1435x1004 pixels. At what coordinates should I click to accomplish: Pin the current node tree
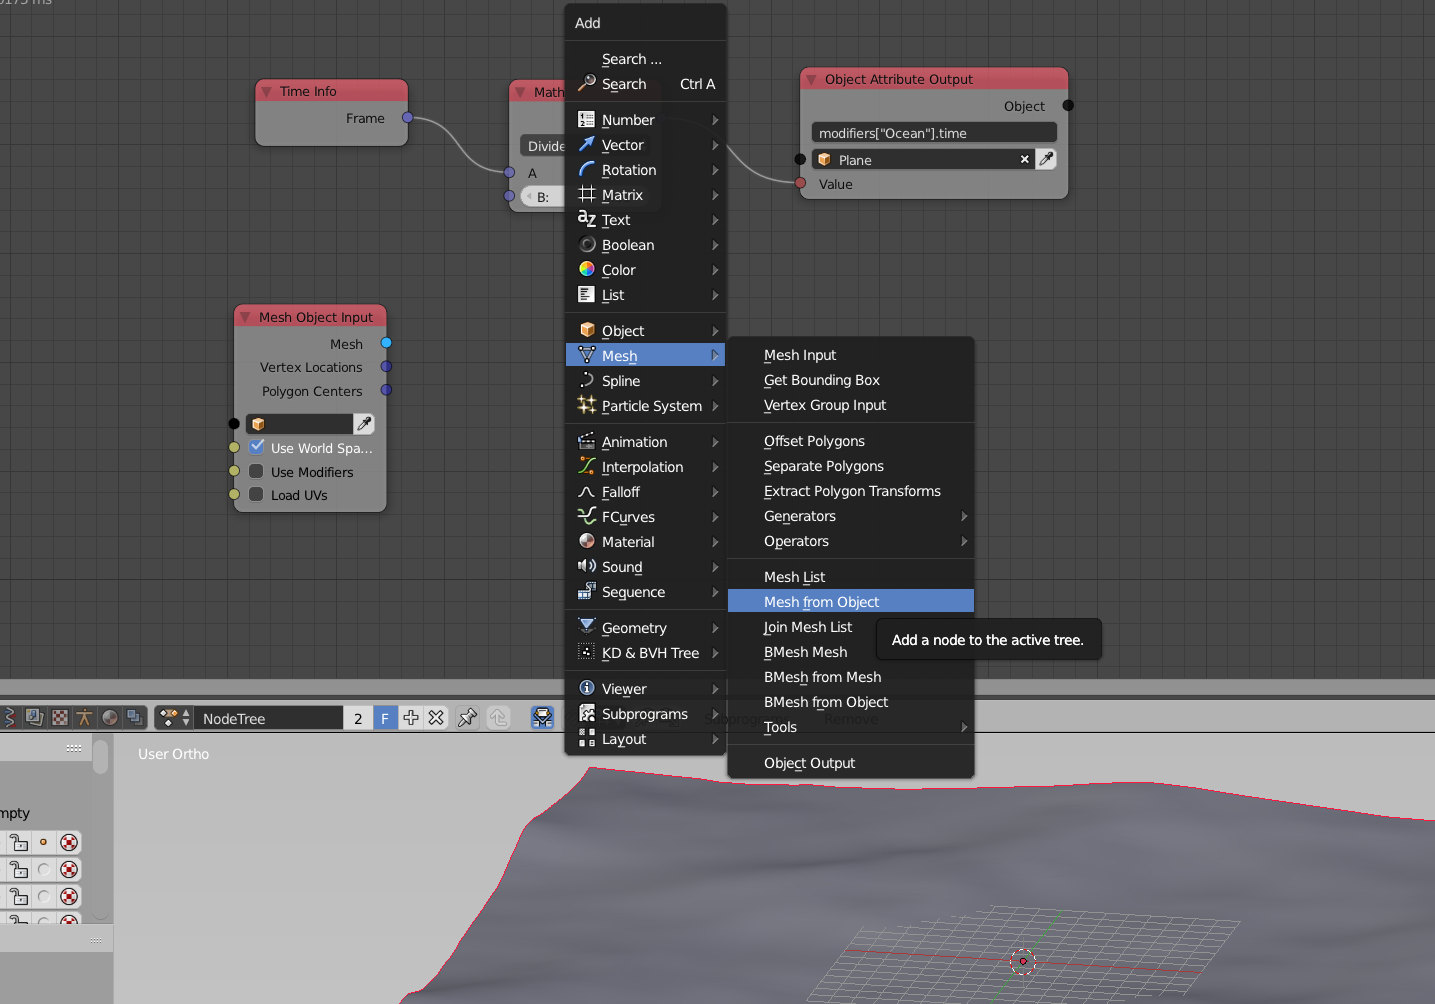pos(466,717)
